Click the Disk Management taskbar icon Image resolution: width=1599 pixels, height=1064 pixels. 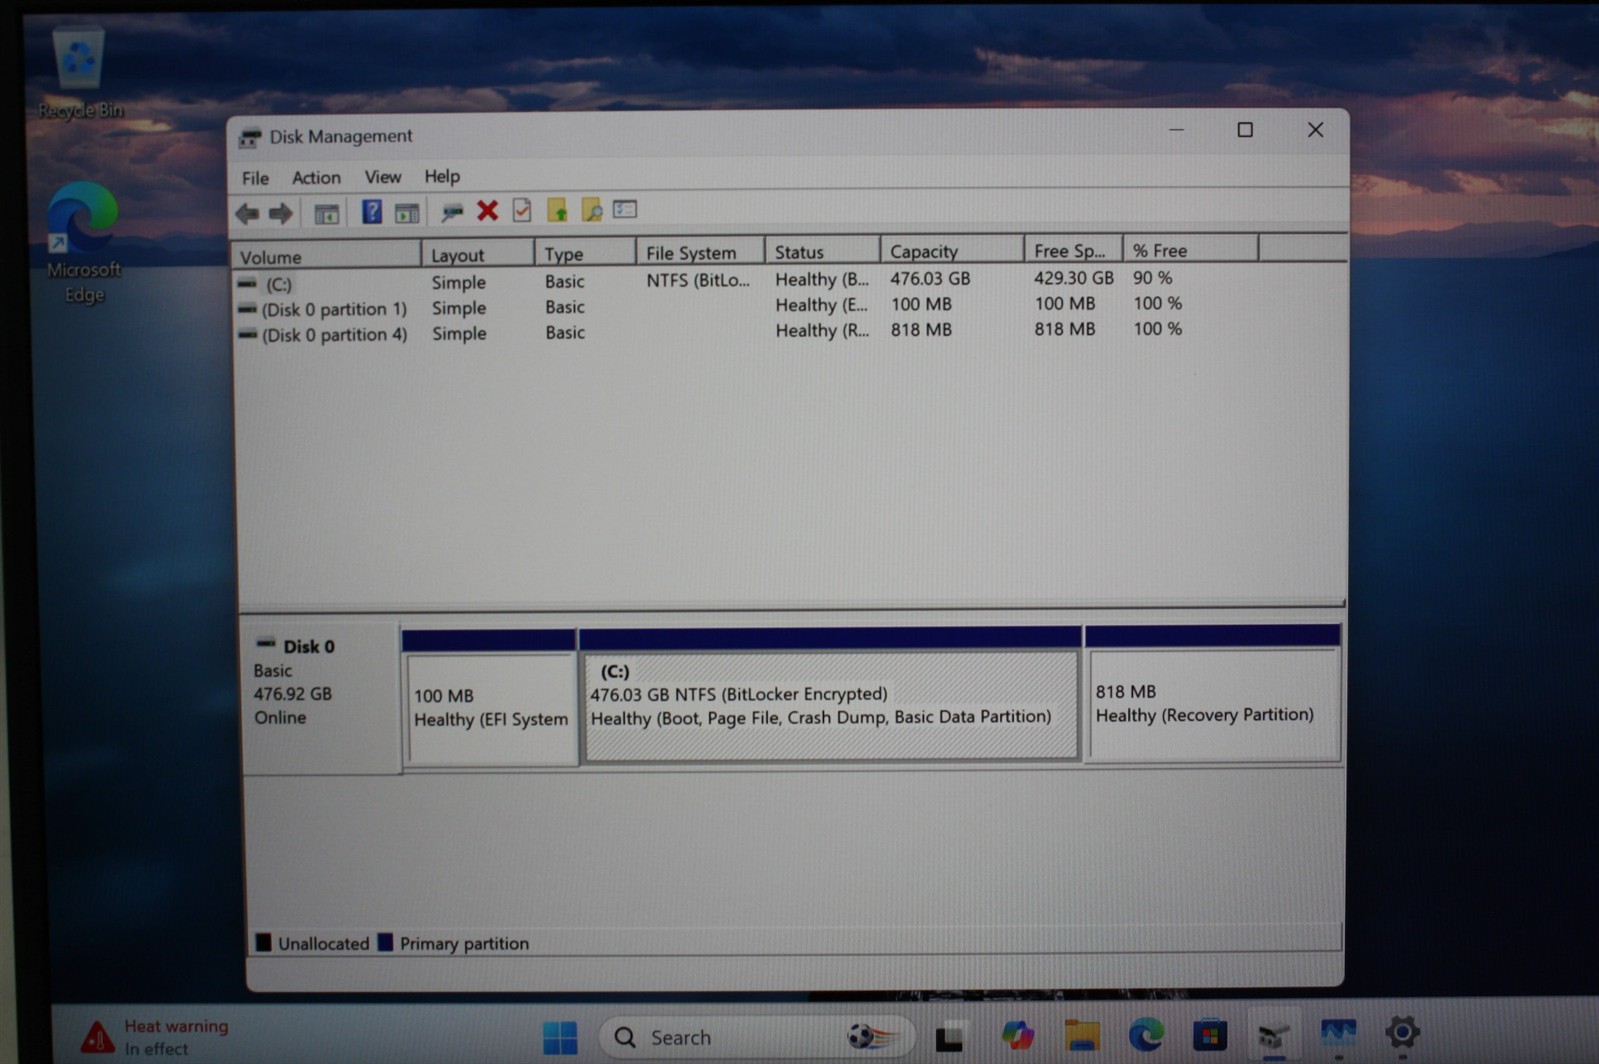pyautogui.click(x=1273, y=1034)
